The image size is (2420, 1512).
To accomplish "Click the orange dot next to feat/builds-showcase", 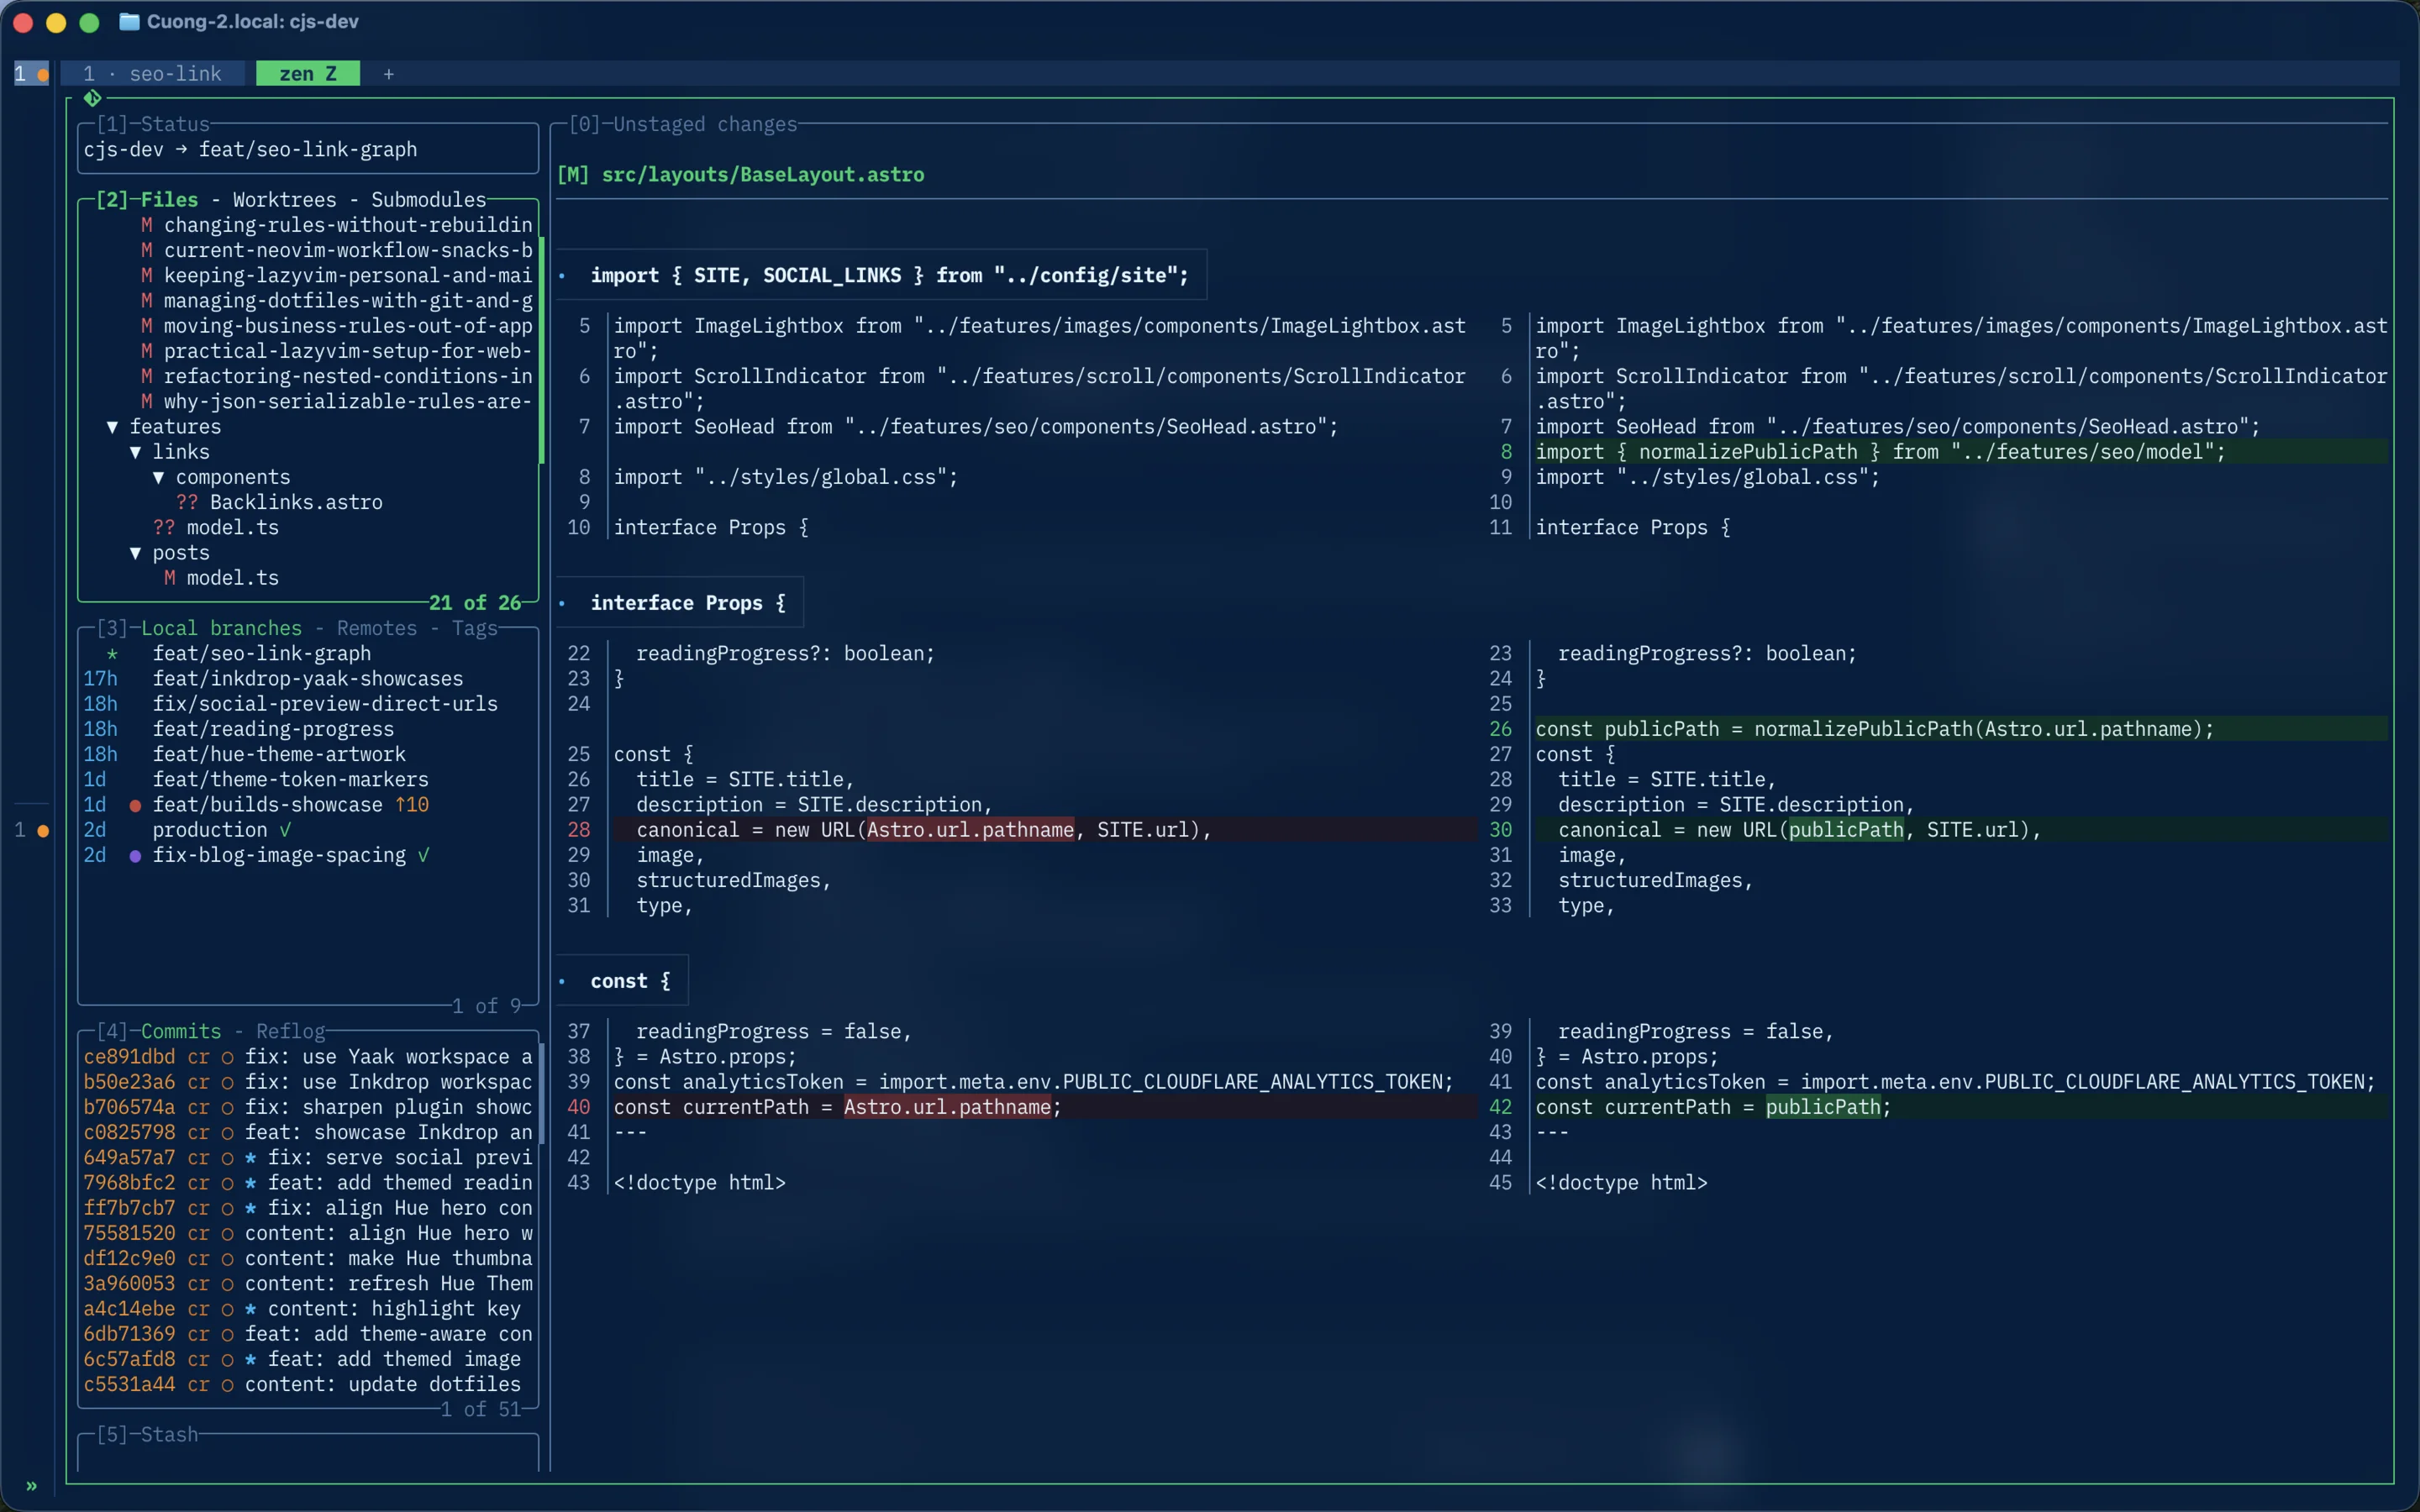I will click(x=135, y=806).
